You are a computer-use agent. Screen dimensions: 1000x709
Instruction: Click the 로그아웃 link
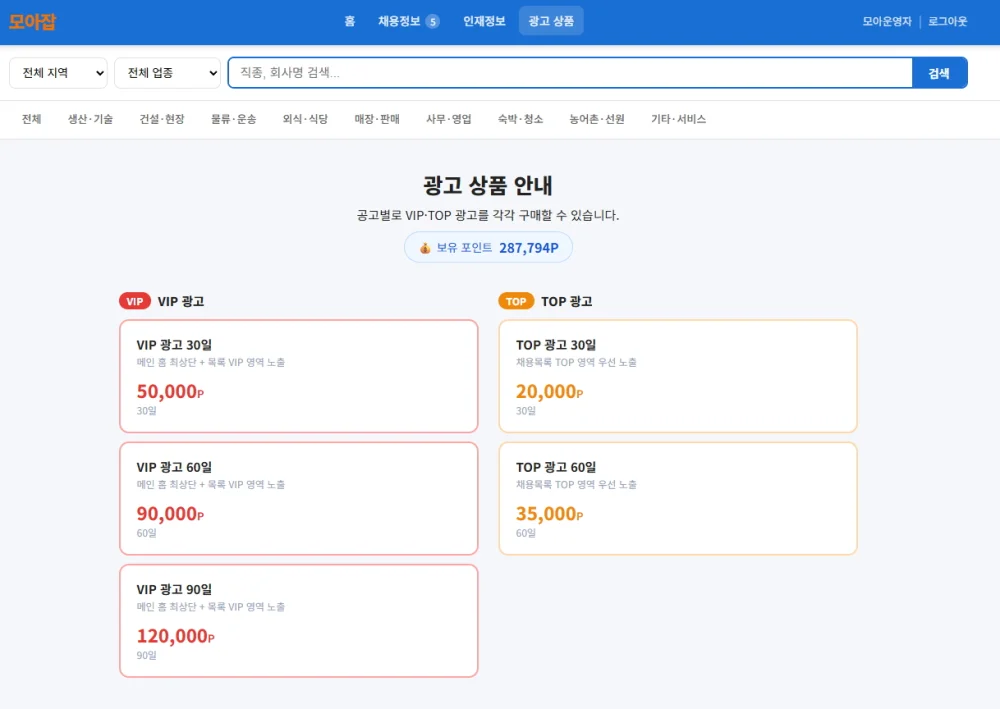click(x=947, y=21)
